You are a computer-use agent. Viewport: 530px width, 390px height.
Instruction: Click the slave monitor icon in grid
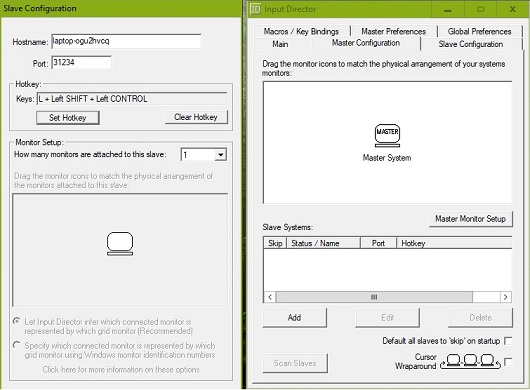point(120,243)
